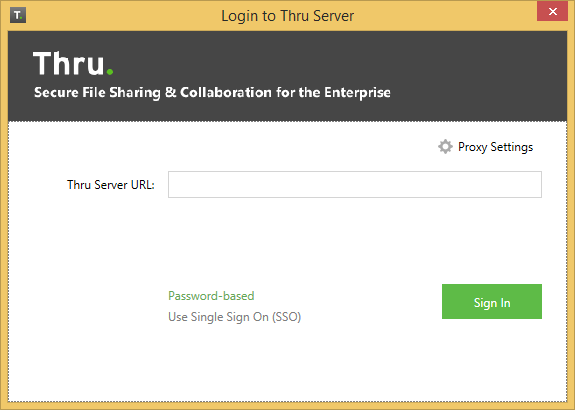575x410 pixels.
Task: Click the Thru Server URL label
Action: 111,185
